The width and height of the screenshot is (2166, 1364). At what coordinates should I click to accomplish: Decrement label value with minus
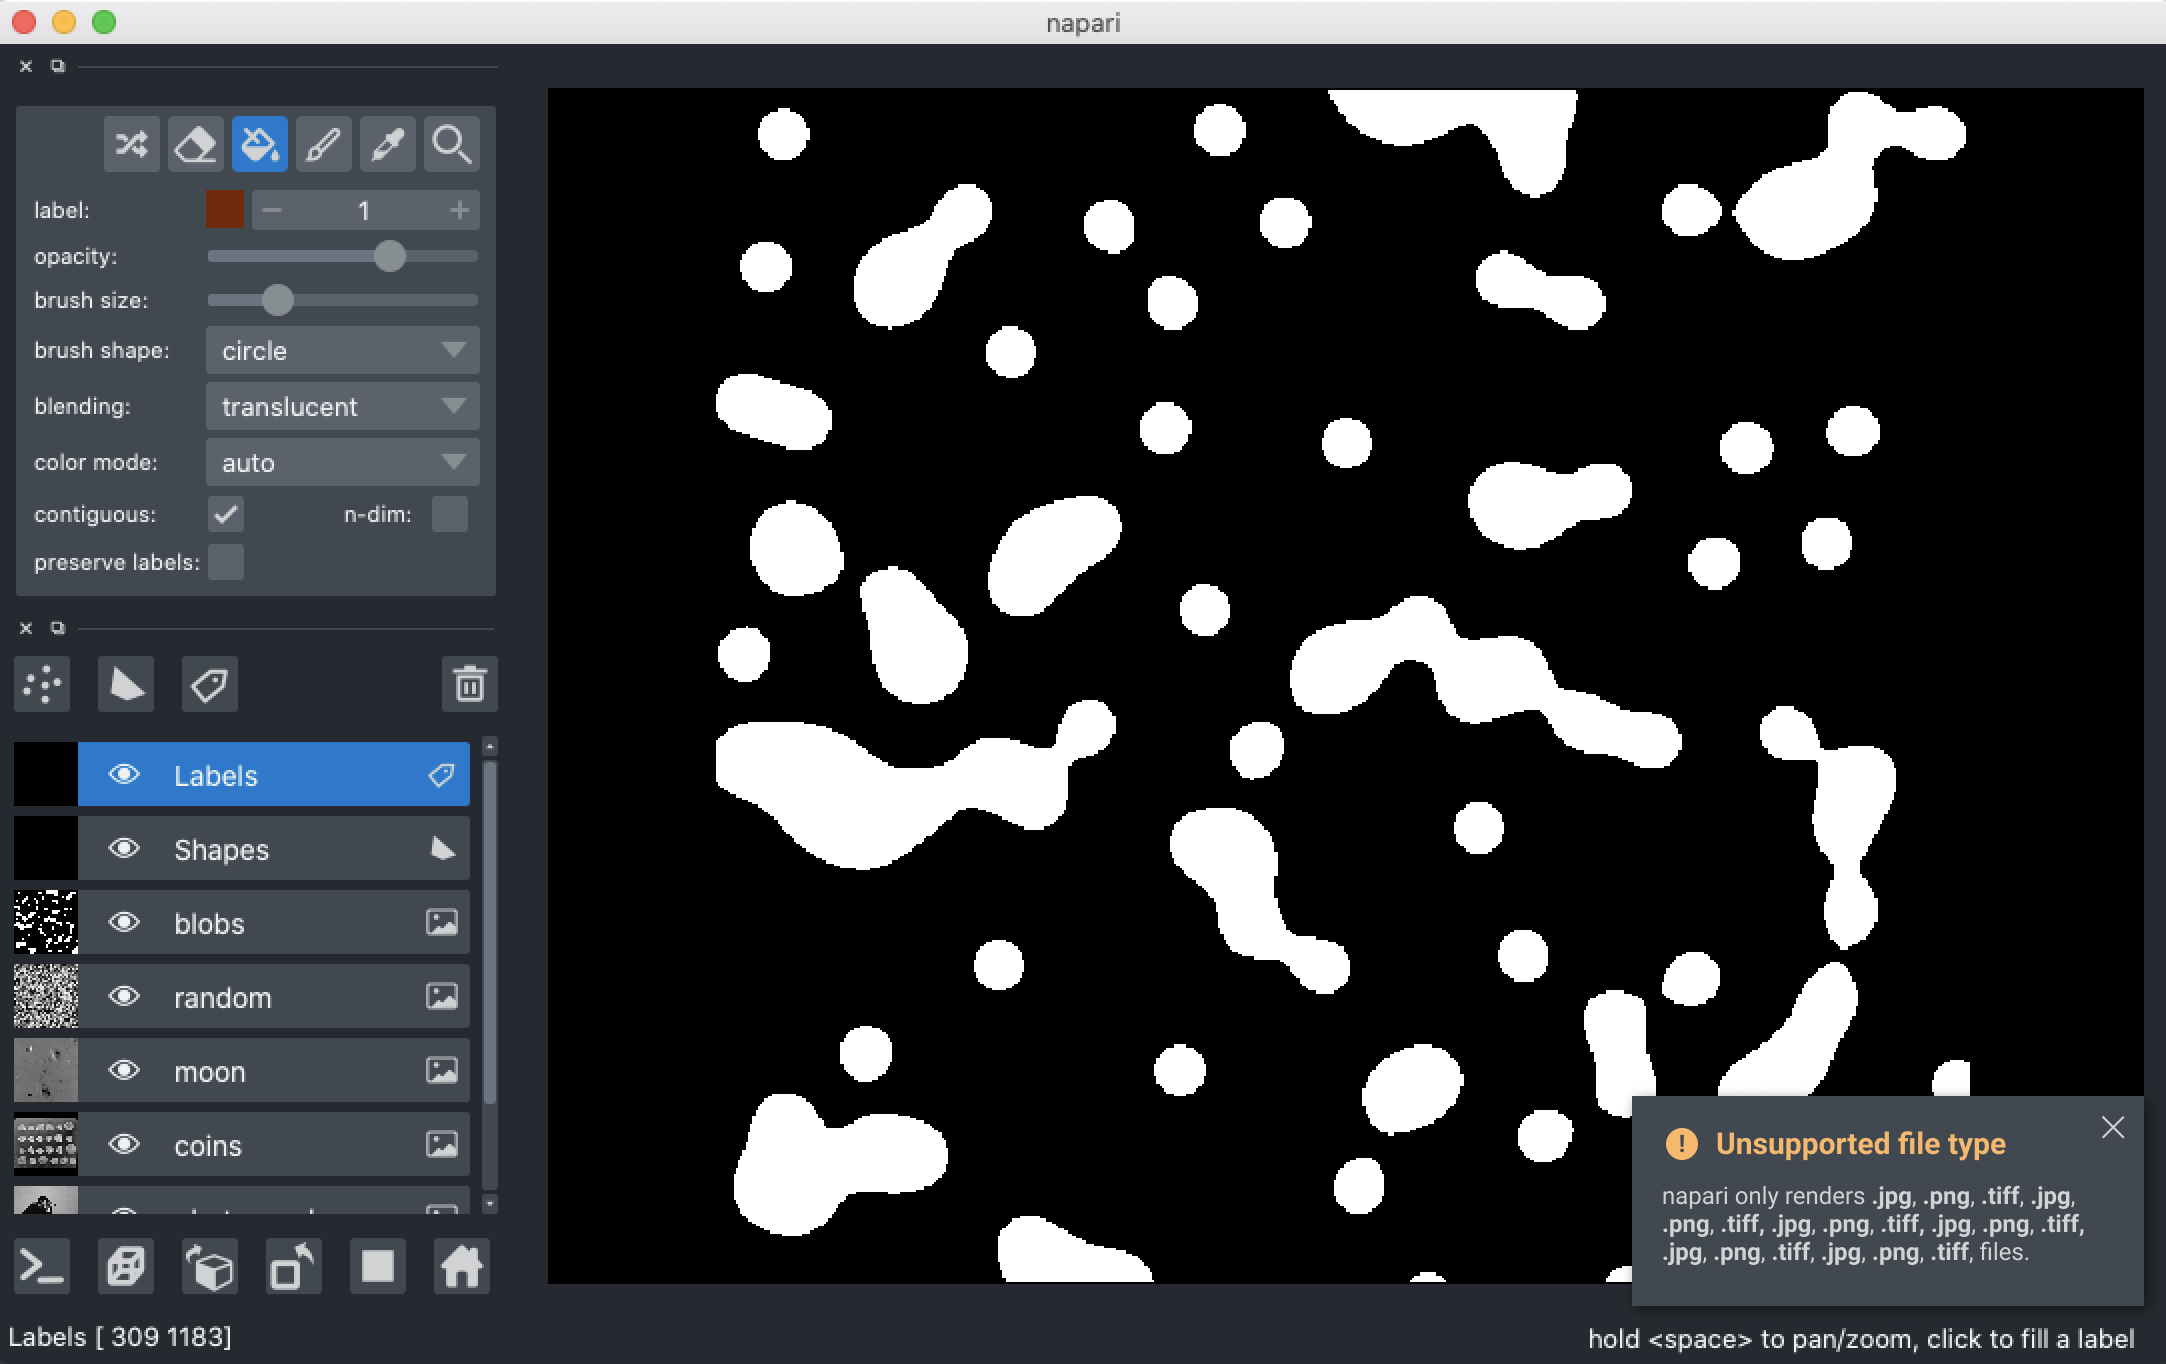point(272,210)
